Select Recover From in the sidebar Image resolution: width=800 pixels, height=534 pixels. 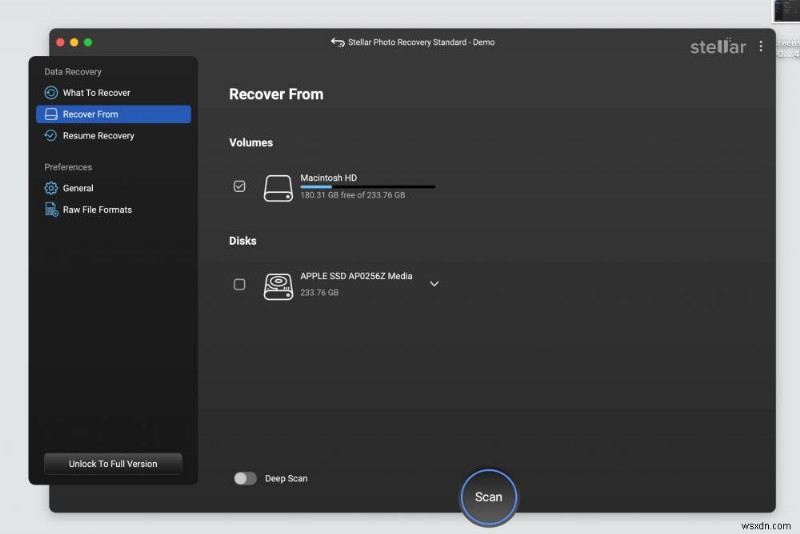pyautogui.click(x=113, y=114)
